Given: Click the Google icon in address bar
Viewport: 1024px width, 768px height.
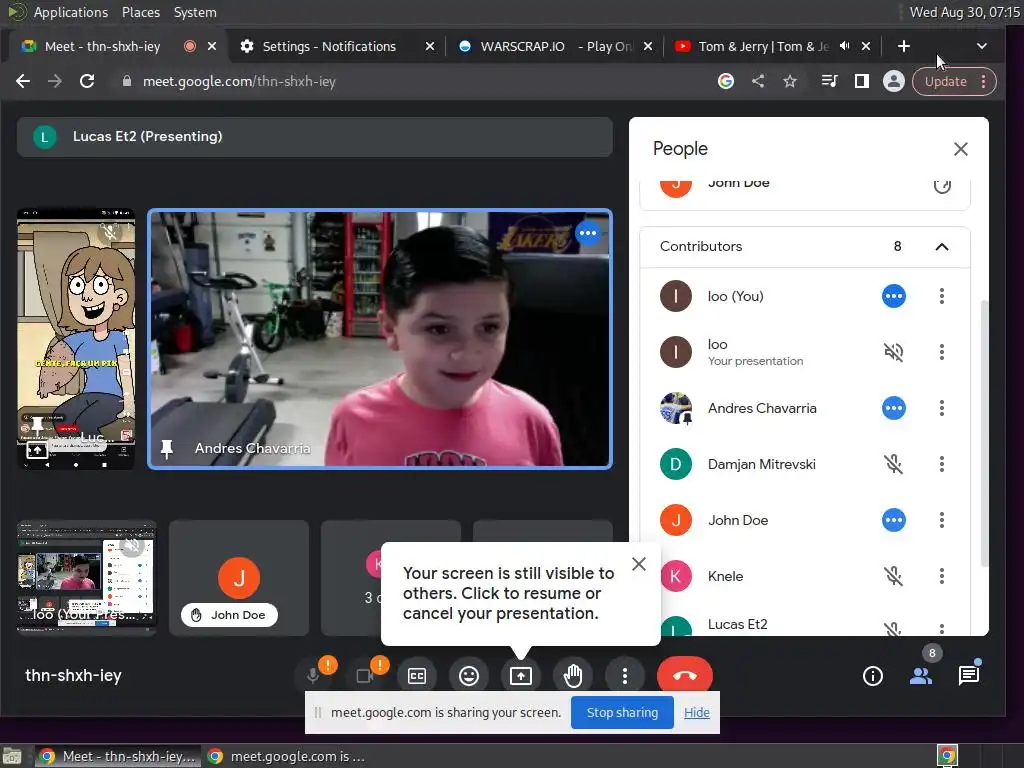Looking at the screenshot, I should click(726, 81).
